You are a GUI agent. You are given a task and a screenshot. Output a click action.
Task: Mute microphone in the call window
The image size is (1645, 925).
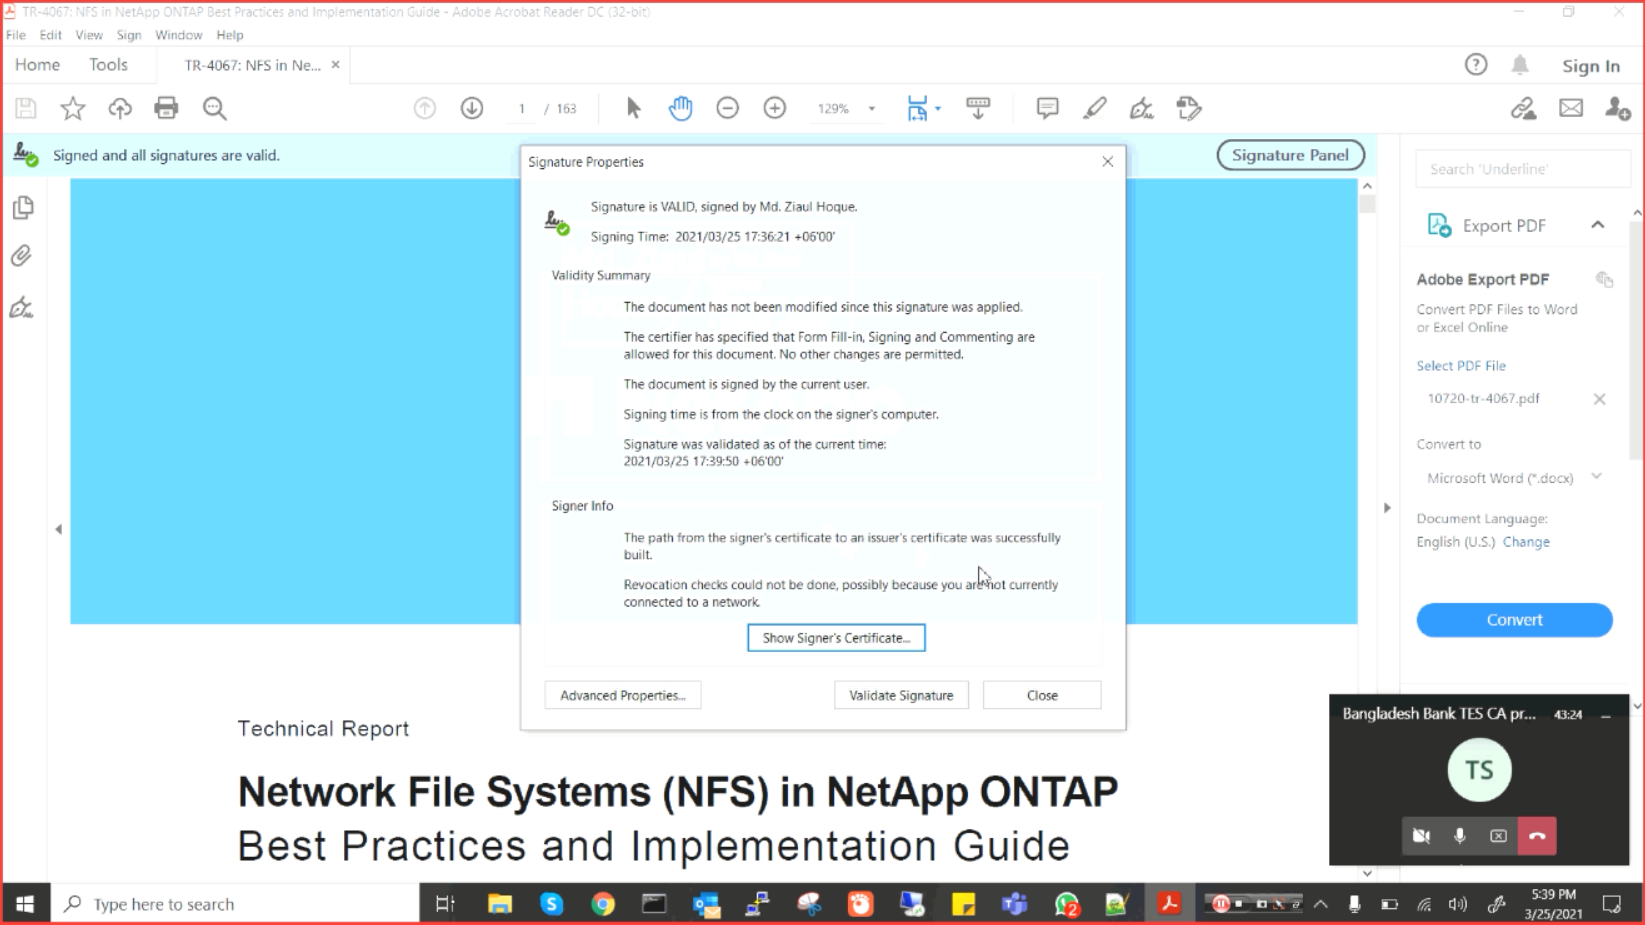tap(1460, 836)
